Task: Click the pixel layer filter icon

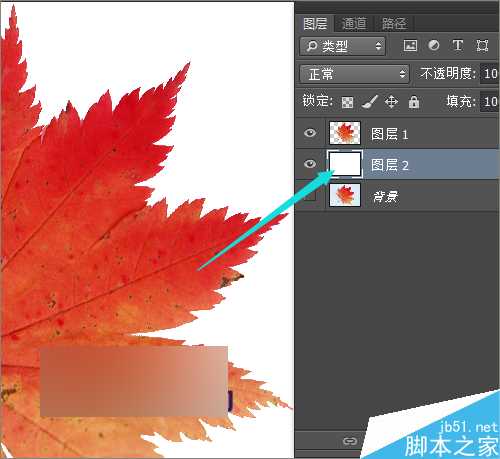Action: (410, 45)
